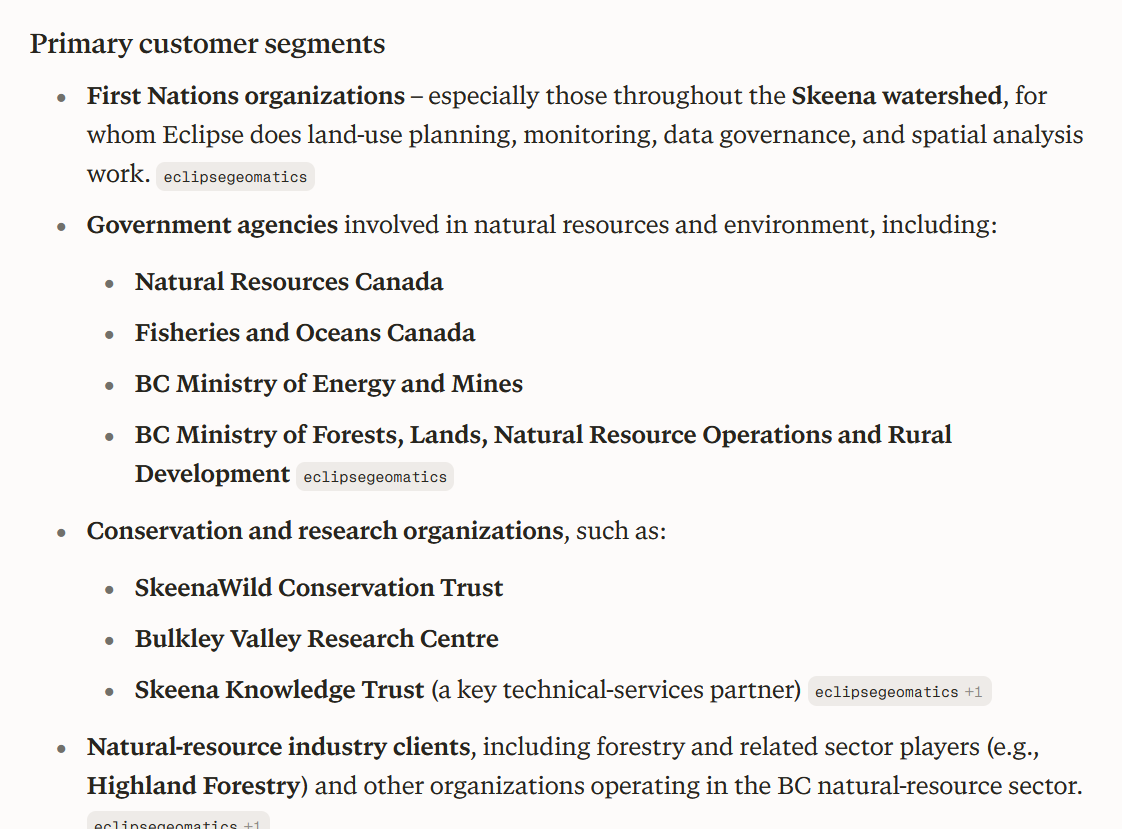Select the 'SkeenaWild Conservation Trust' item
Screen dimensions: 1122x829
(319, 588)
